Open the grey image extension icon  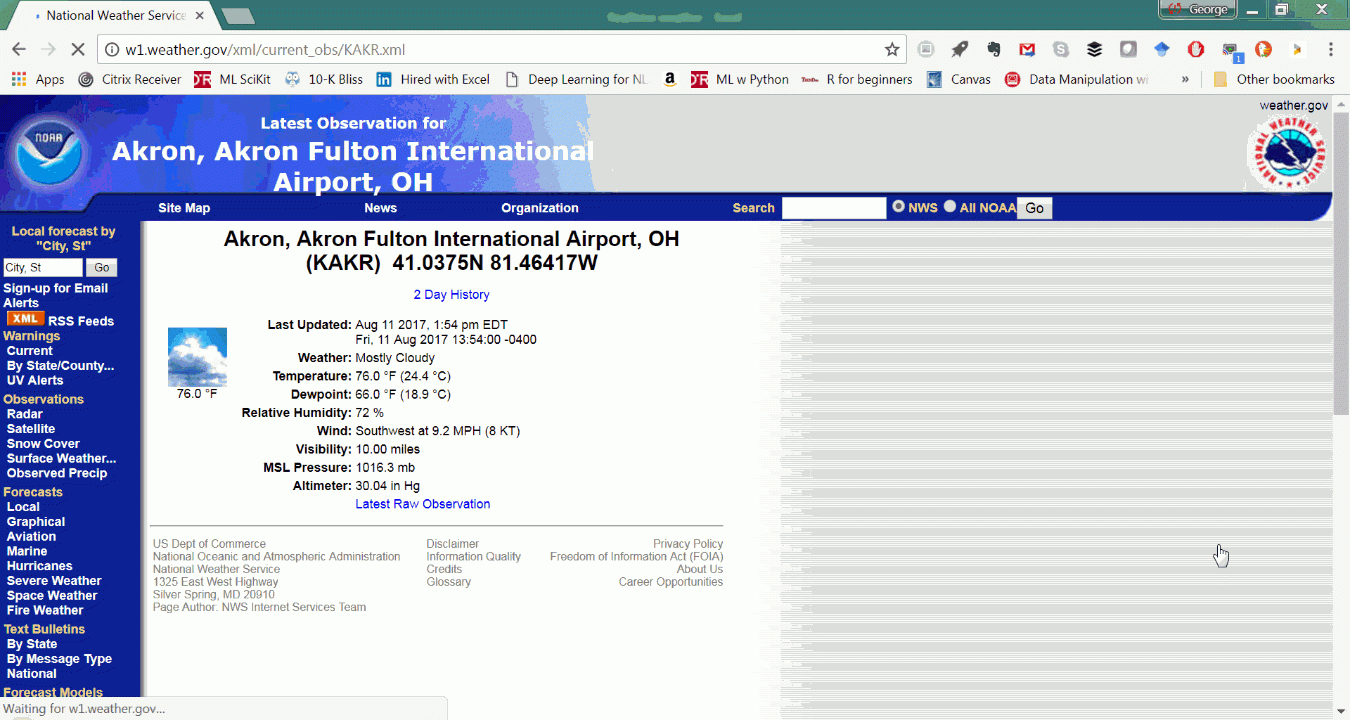point(926,49)
